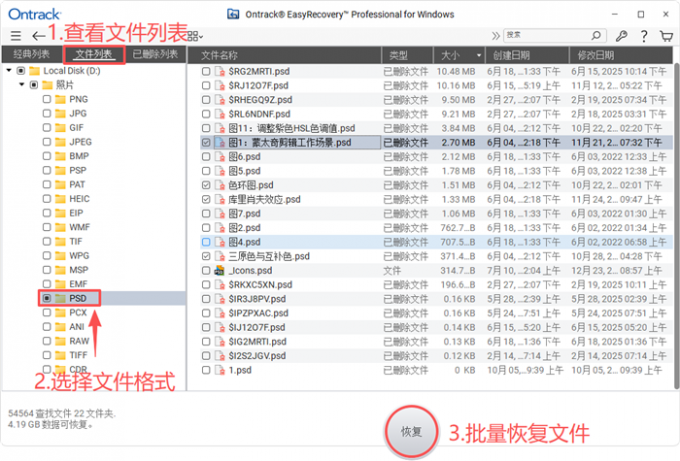Image resolution: width=680 pixels, height=461 pixels.
Task: Check the JPG folder checkbox
Action: tap(47, 113)
